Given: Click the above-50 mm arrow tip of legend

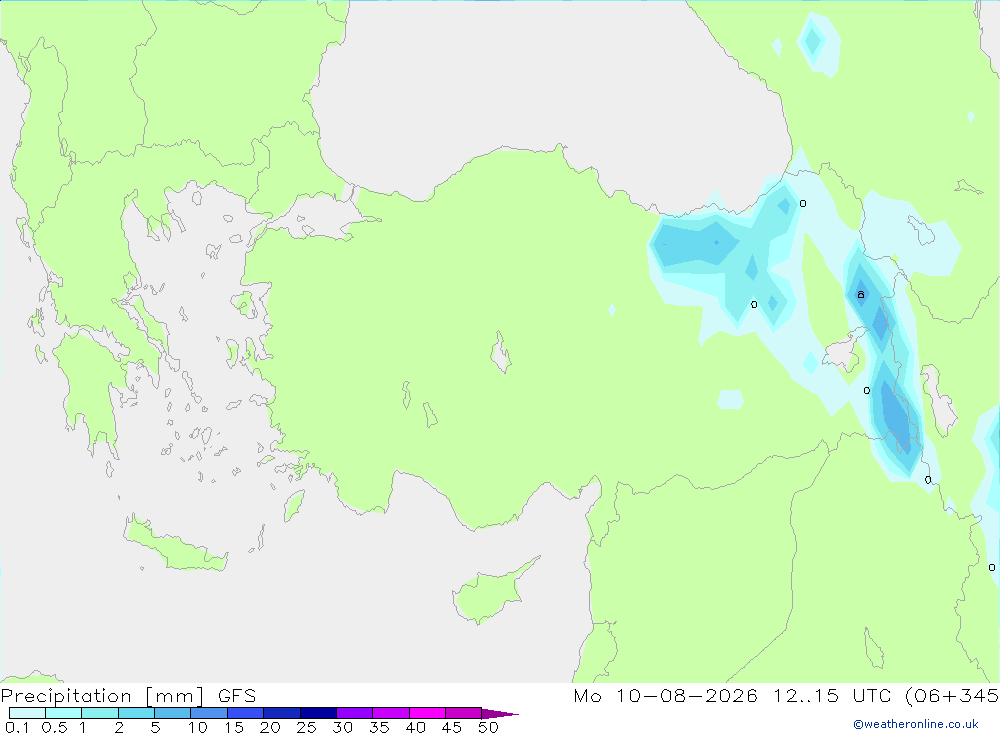Looking at the screenshot, I should click(x=500, y=714).
